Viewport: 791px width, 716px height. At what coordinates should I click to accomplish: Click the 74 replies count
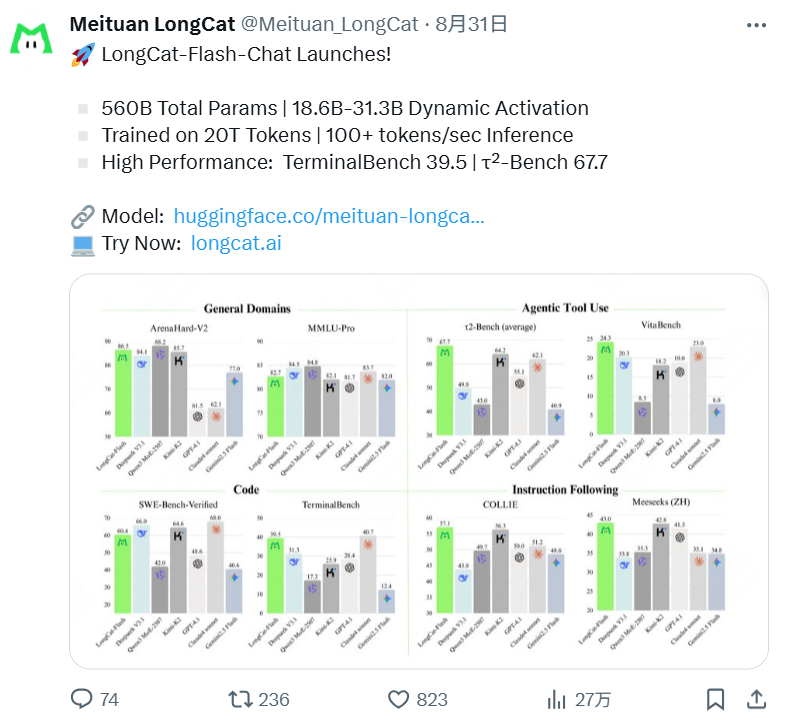tap(109, 700)
